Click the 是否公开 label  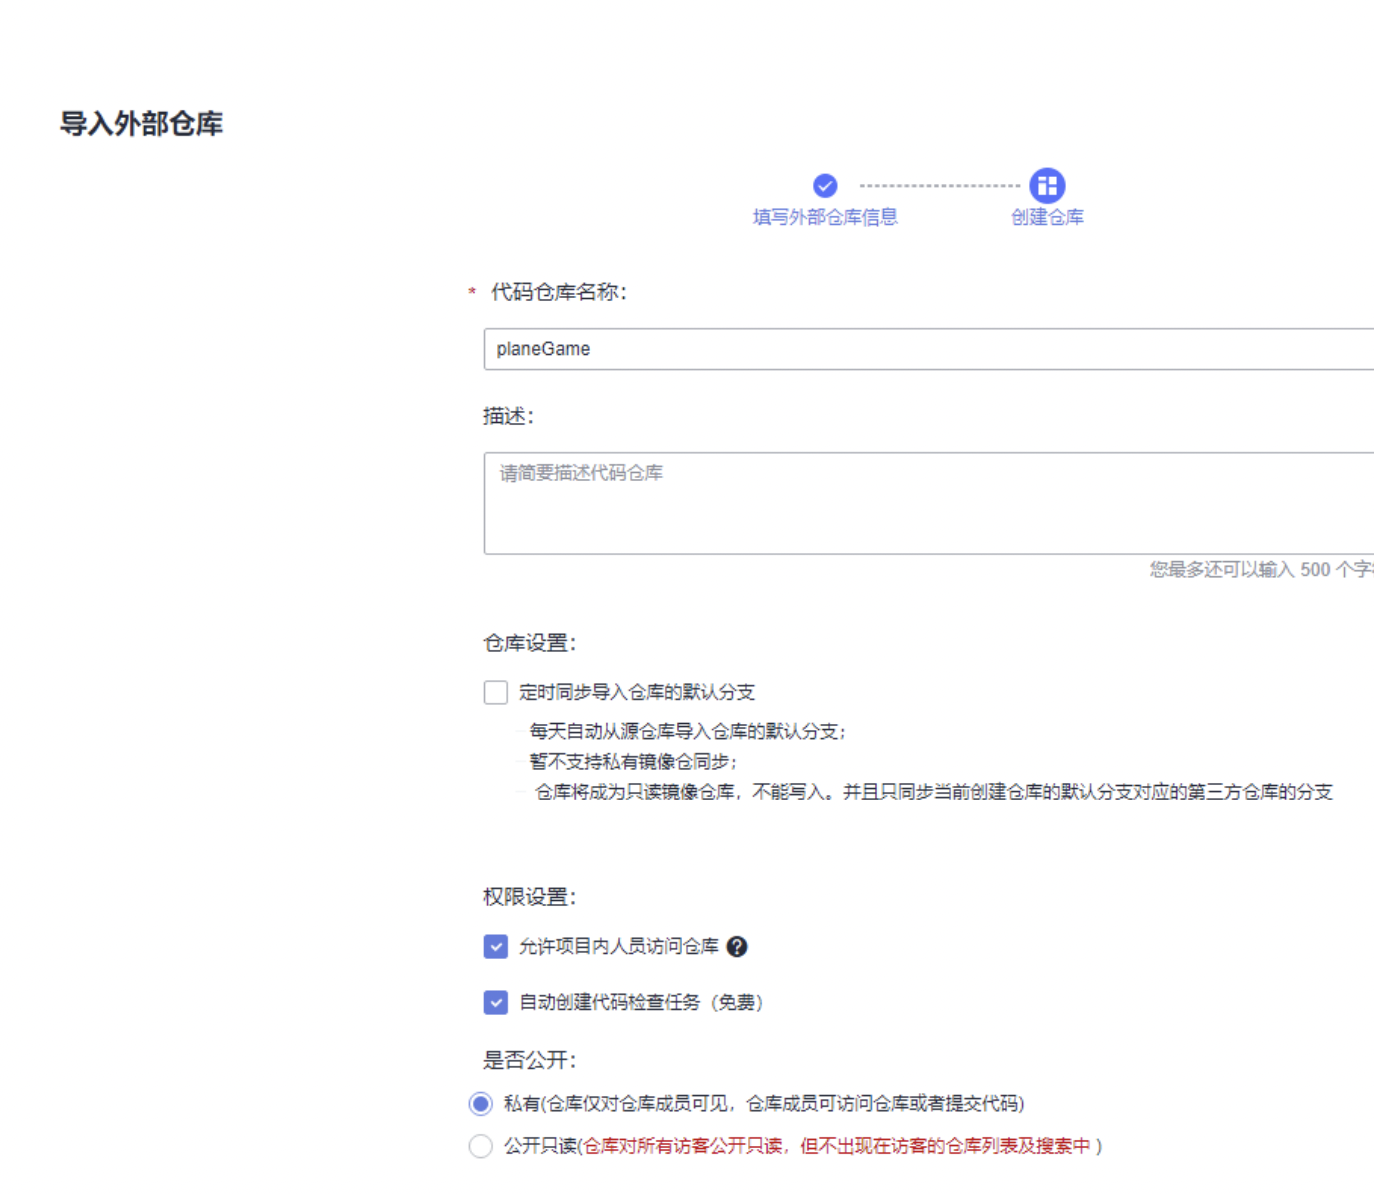pos(530,1060)
